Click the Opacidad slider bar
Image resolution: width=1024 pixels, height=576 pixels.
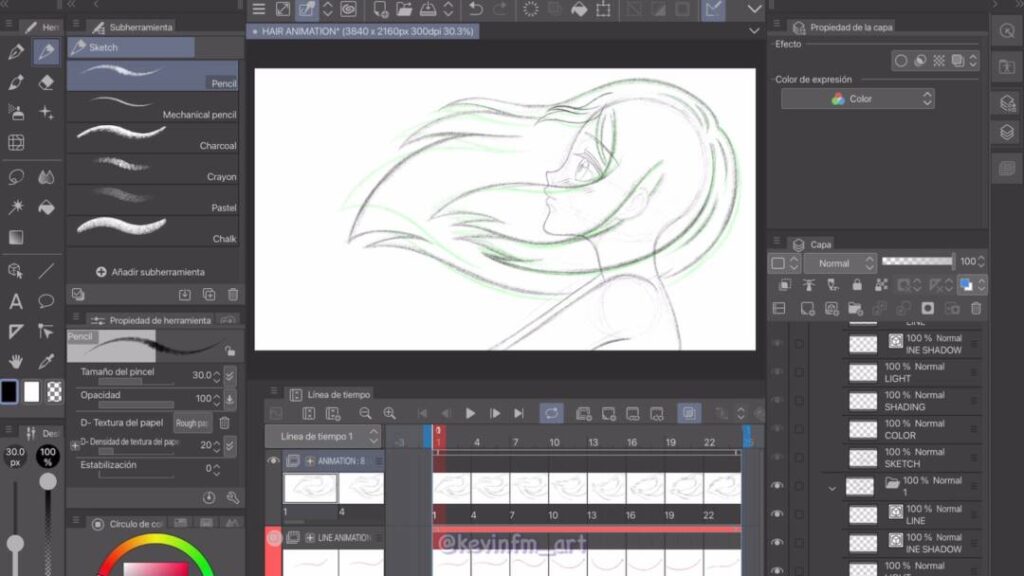pos(136,405)
